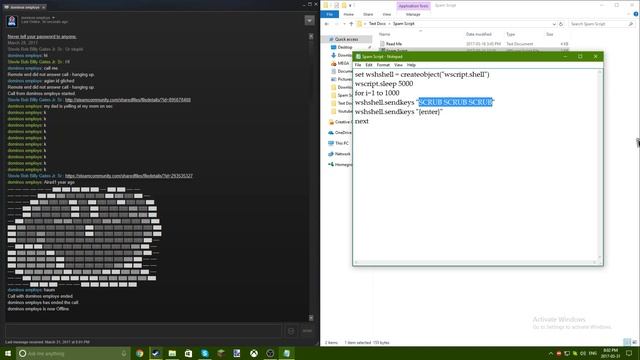Open the Notepad Edit menu
The width and height of the screenshot is (640, 360).
tap(369, 65)
